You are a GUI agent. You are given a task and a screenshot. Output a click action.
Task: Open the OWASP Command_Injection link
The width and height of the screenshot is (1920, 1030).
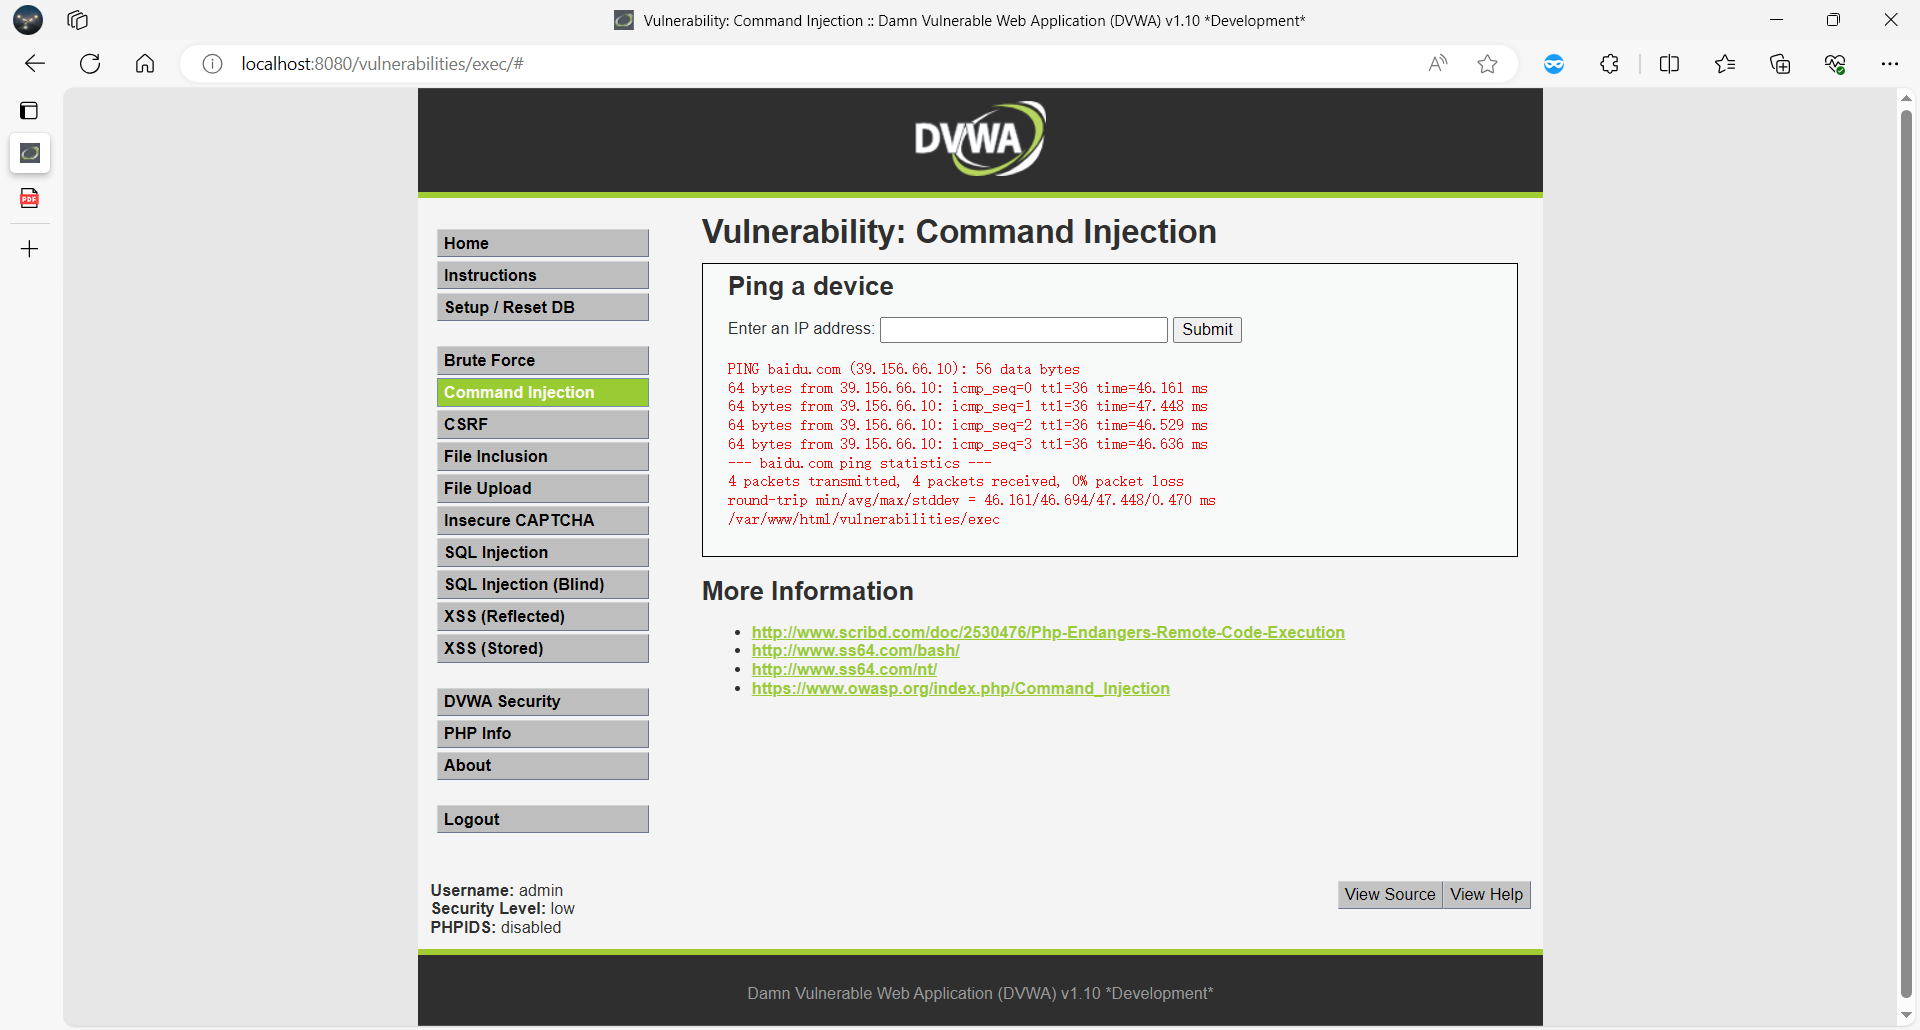coord(960,688)
